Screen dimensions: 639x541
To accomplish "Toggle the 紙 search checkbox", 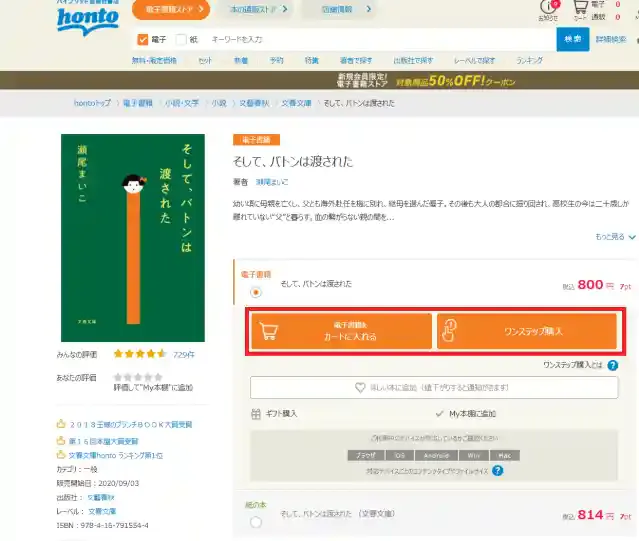I will point(181,40).
